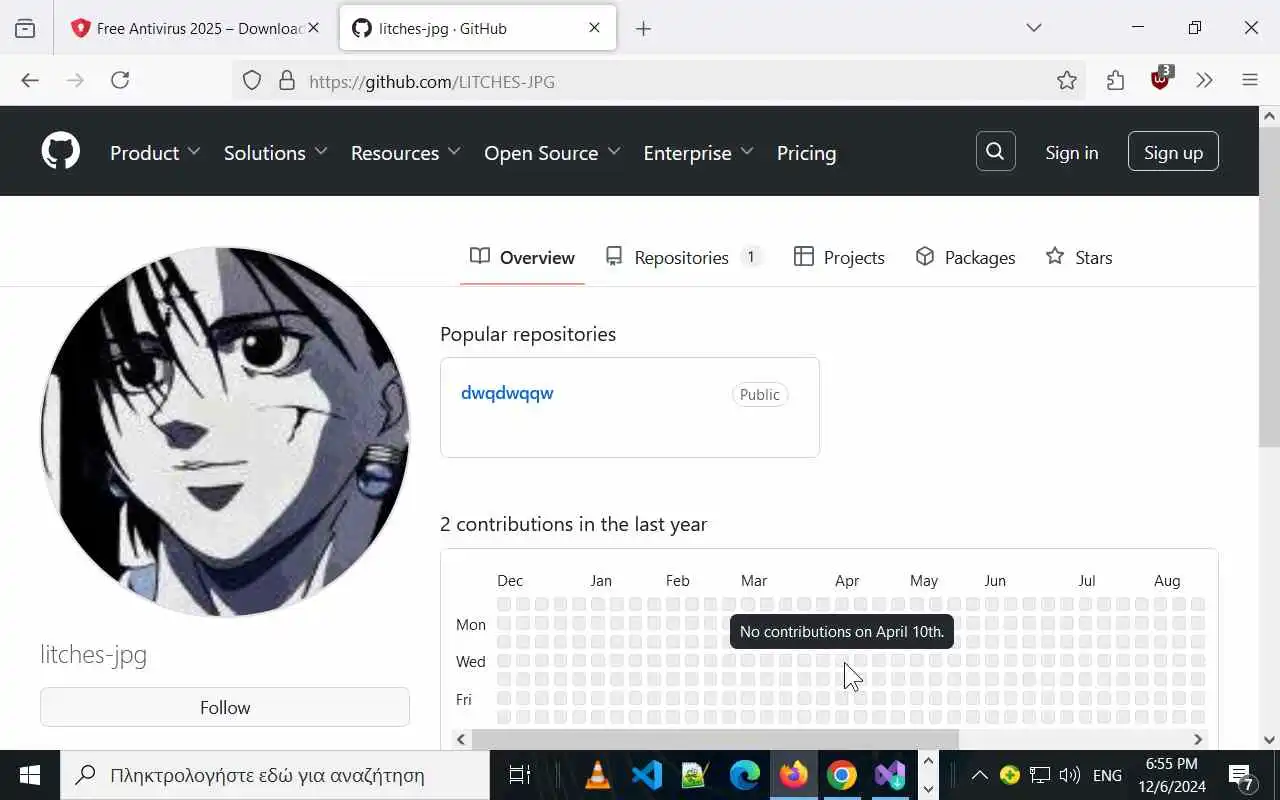Open the list all tabs dropdown
Screen dimensions: 1280x800
click(1034, 28)
